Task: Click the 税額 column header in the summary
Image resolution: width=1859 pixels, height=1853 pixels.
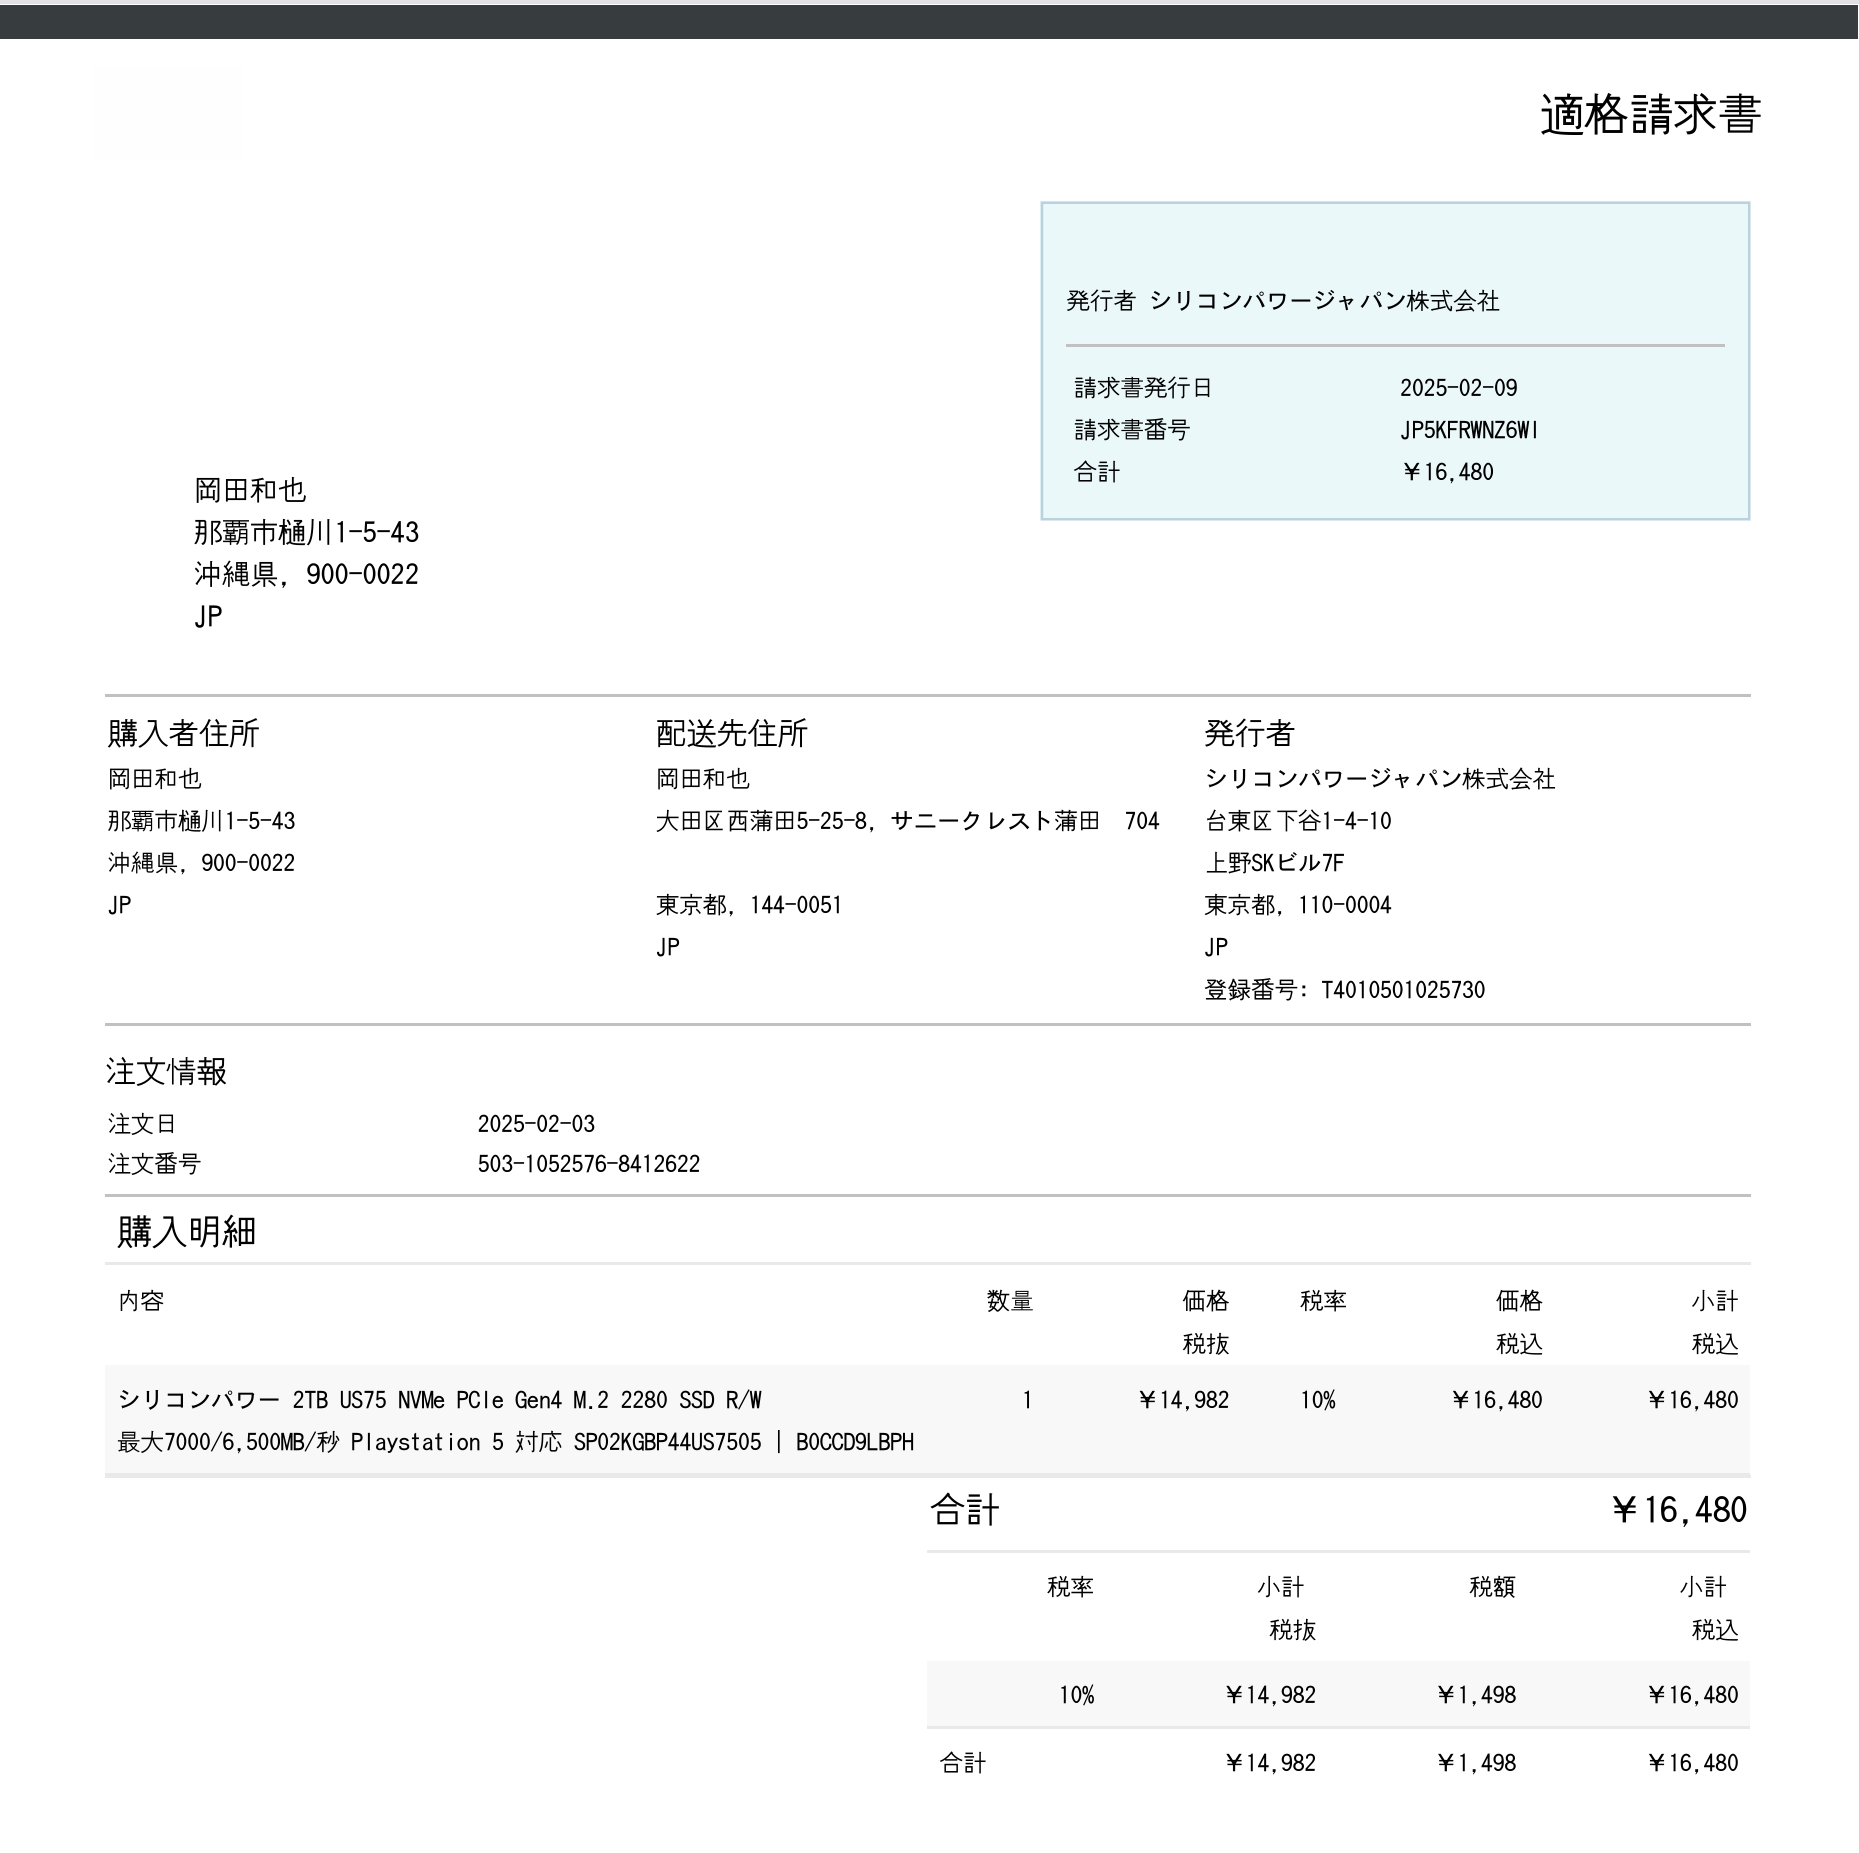Action: click(1491, 1587)
